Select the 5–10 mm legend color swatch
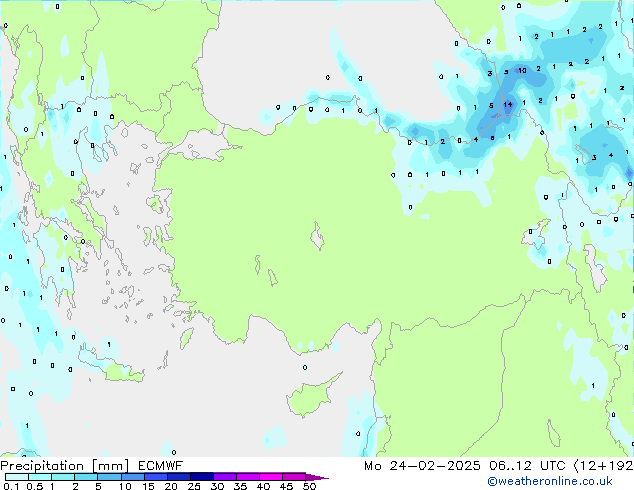The image size is (634, 490). (x=109, y=477)
